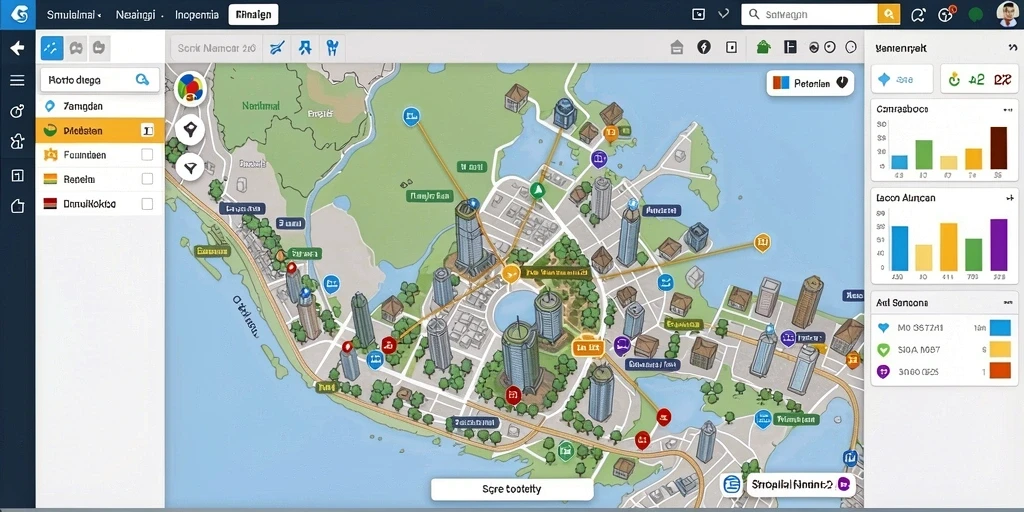Open the Inopentia menu
This screenshot has width=1024, height=512.
197,14
